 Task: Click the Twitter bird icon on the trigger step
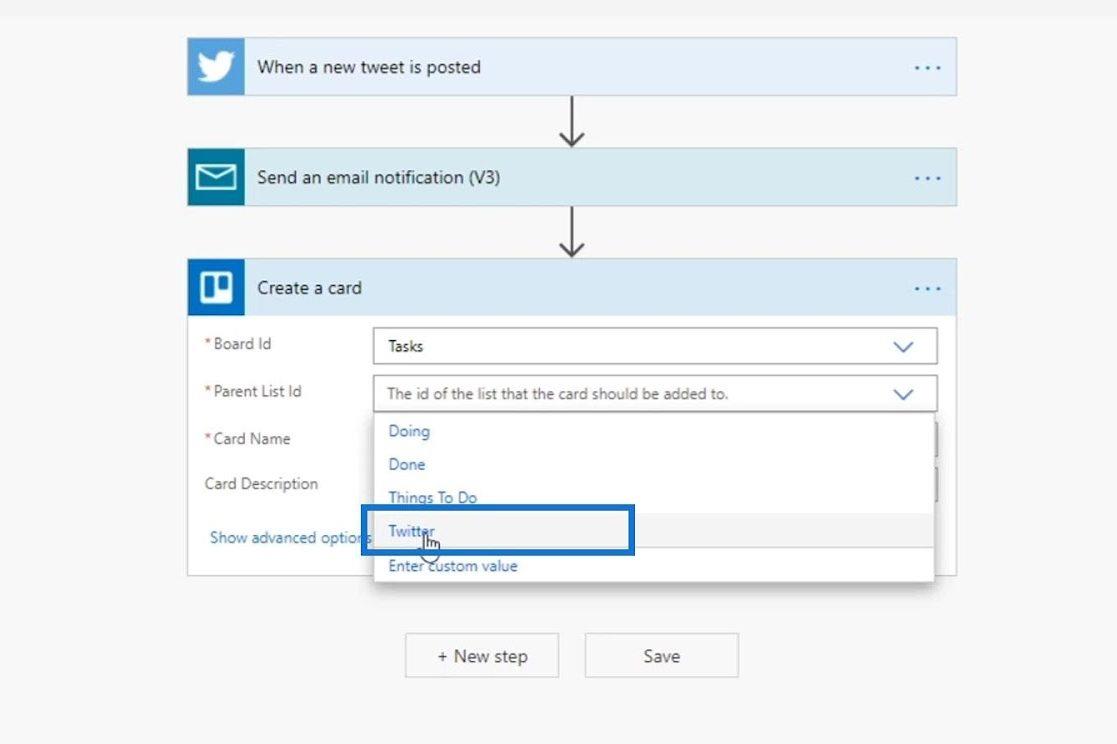216,67
